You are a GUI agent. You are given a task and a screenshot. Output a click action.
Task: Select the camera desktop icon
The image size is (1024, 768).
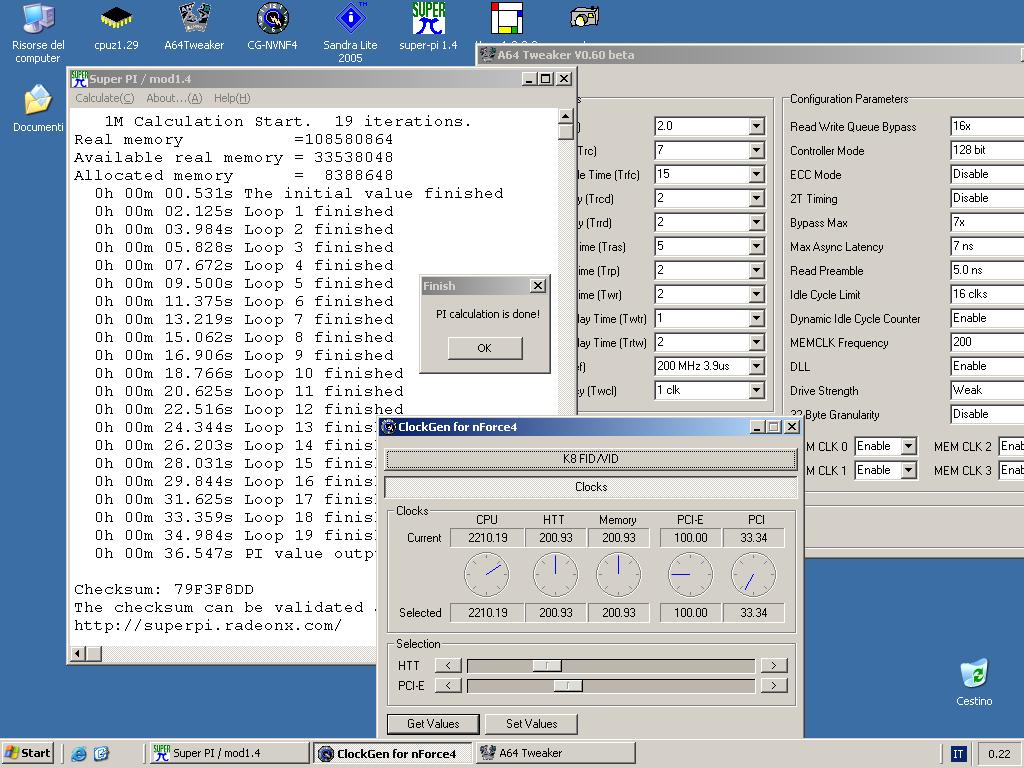[584, 18]
